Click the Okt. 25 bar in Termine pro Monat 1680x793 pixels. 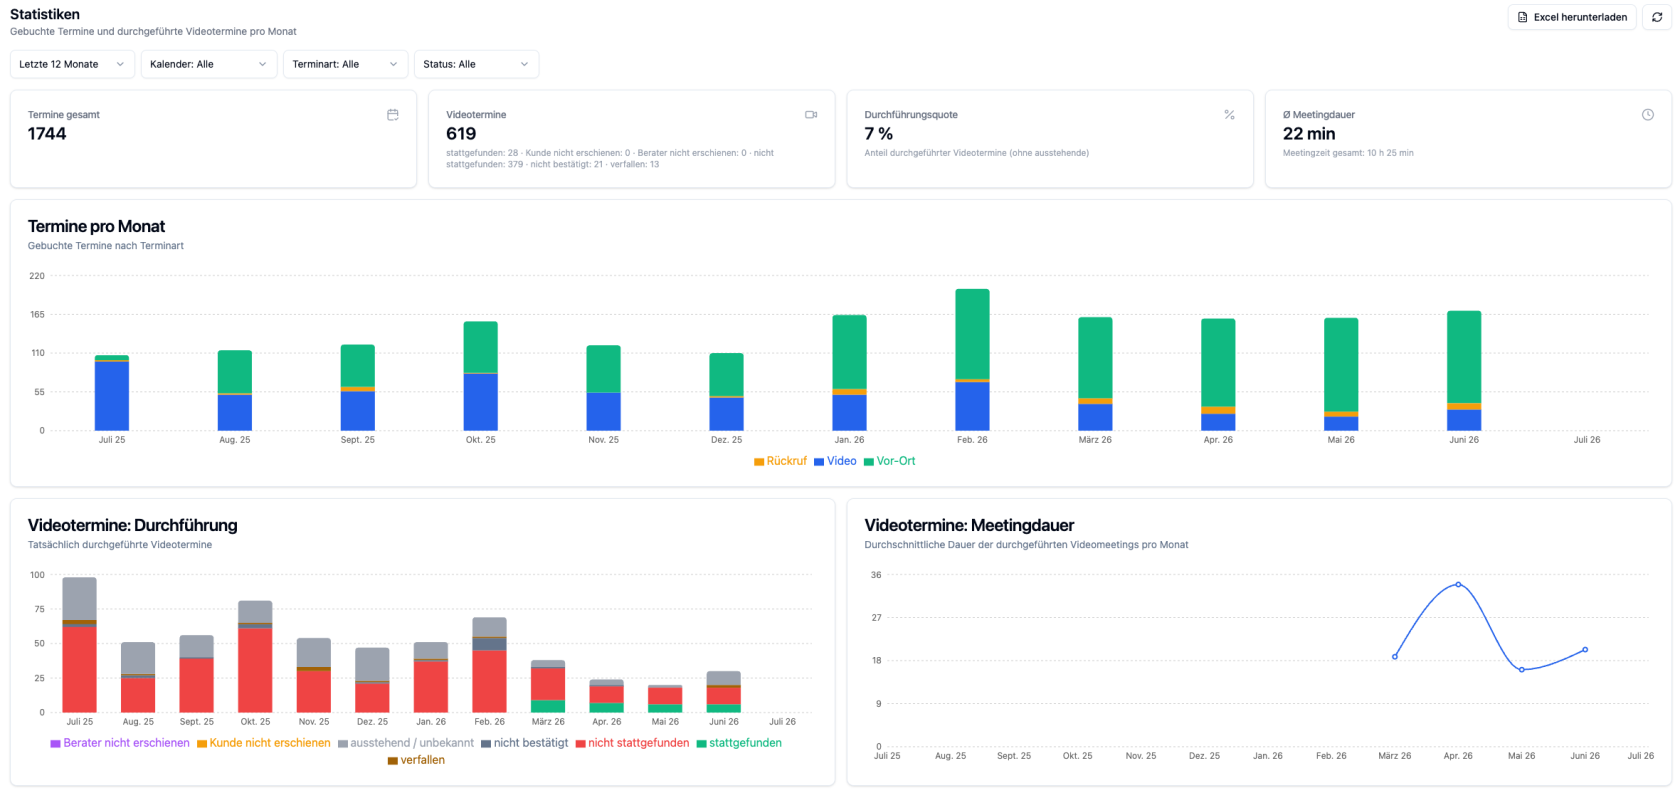[481, 376]
